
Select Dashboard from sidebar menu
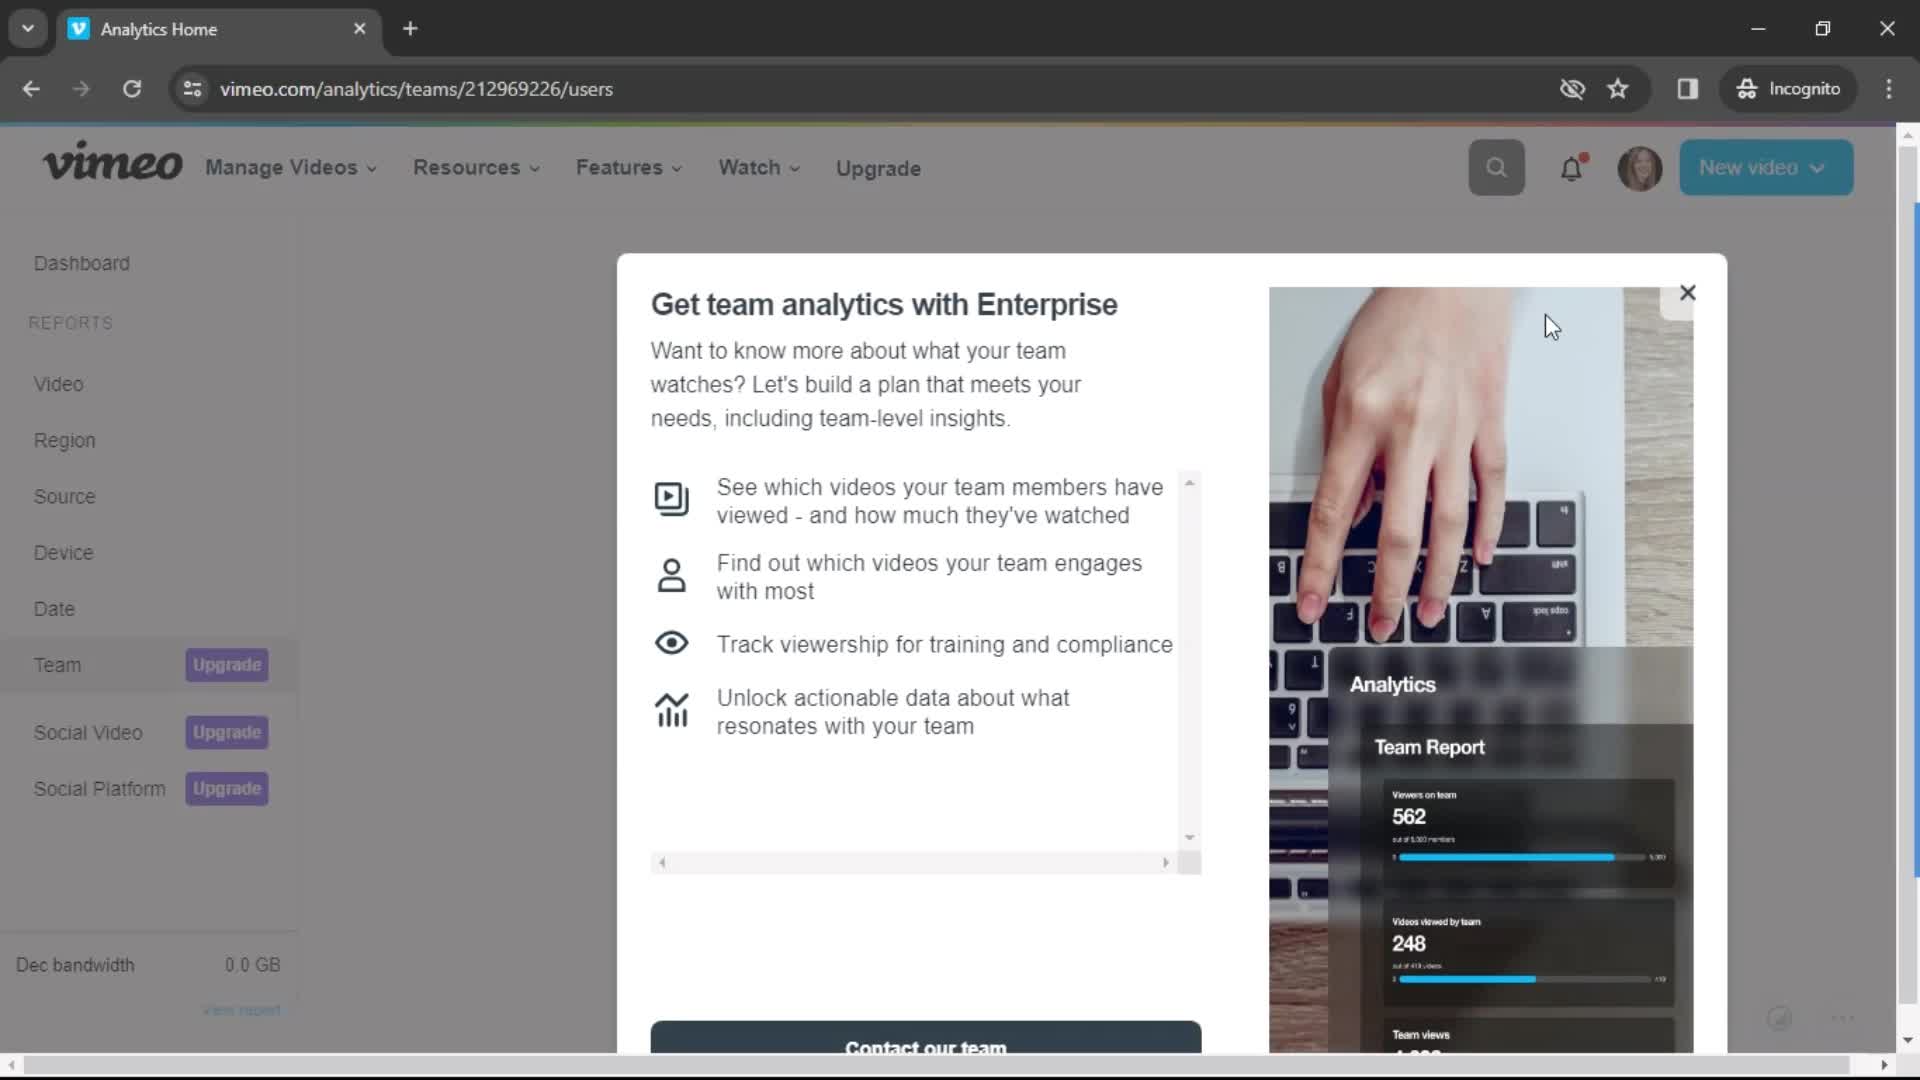[x=83, y=262]
